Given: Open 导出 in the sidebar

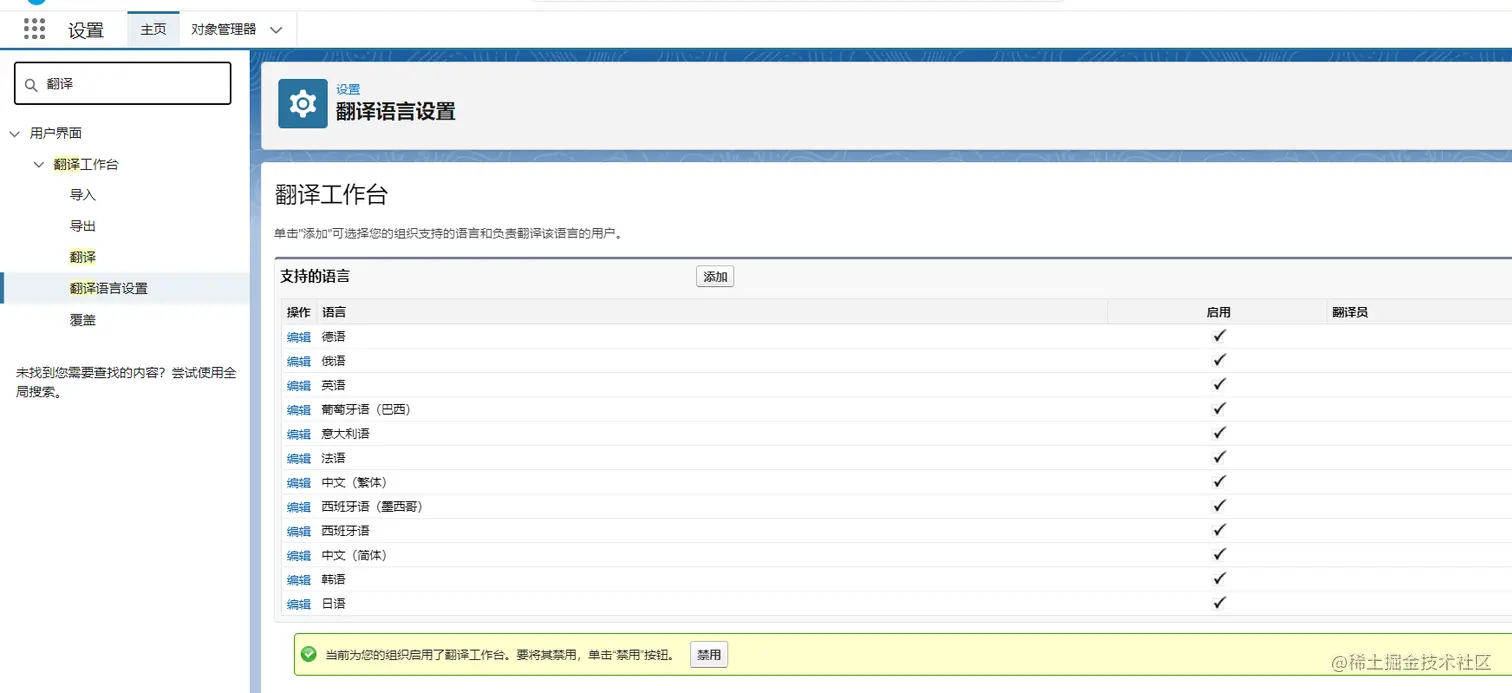Looking at the screenshot, I should (x=83, y=226).
